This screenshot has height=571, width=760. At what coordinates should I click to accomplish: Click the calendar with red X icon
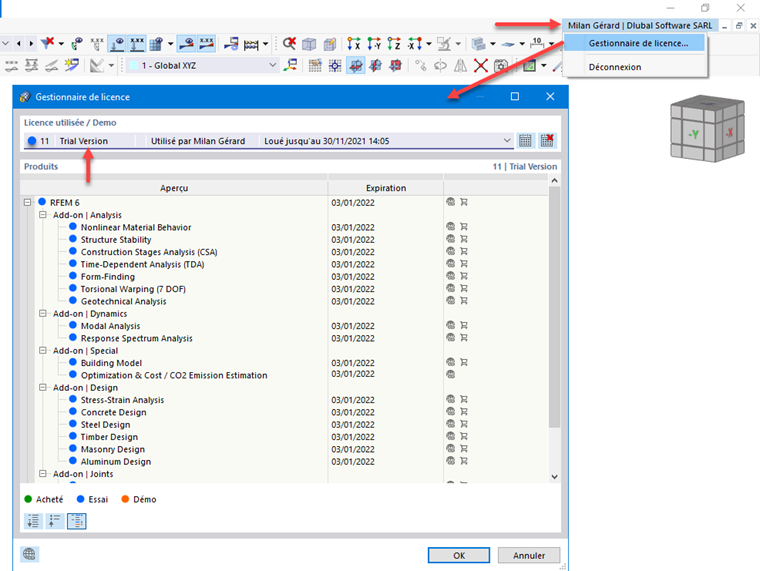pos(547,141)
